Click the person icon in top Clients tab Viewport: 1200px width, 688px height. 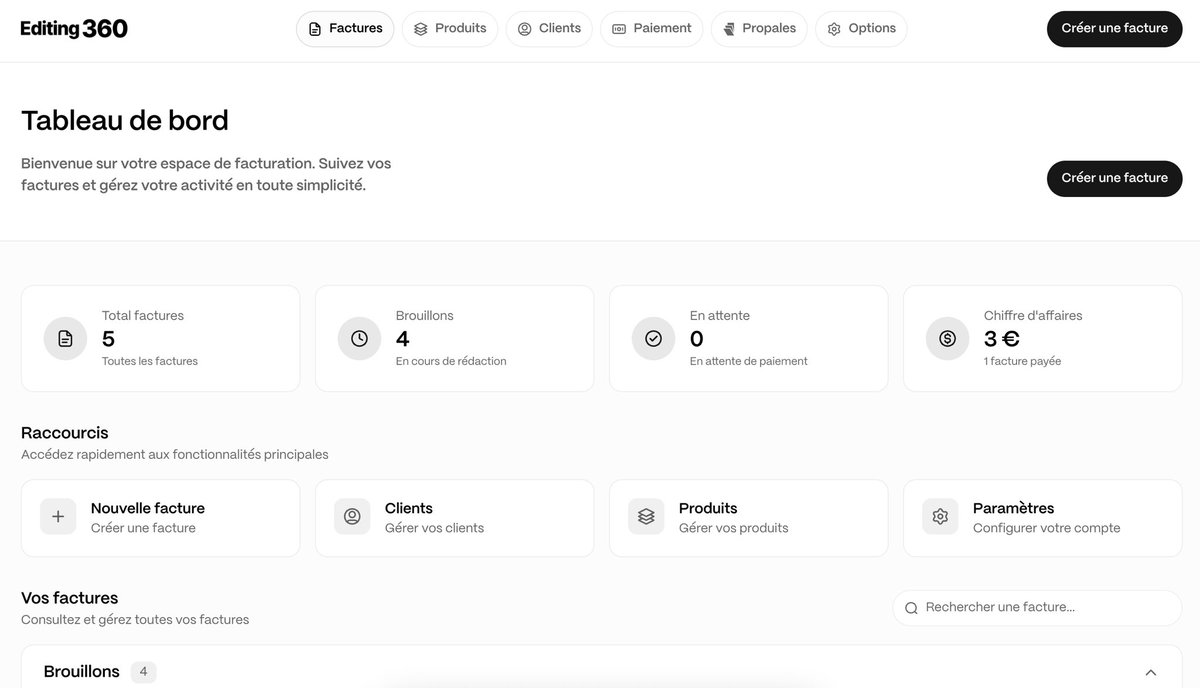(525, 29)
